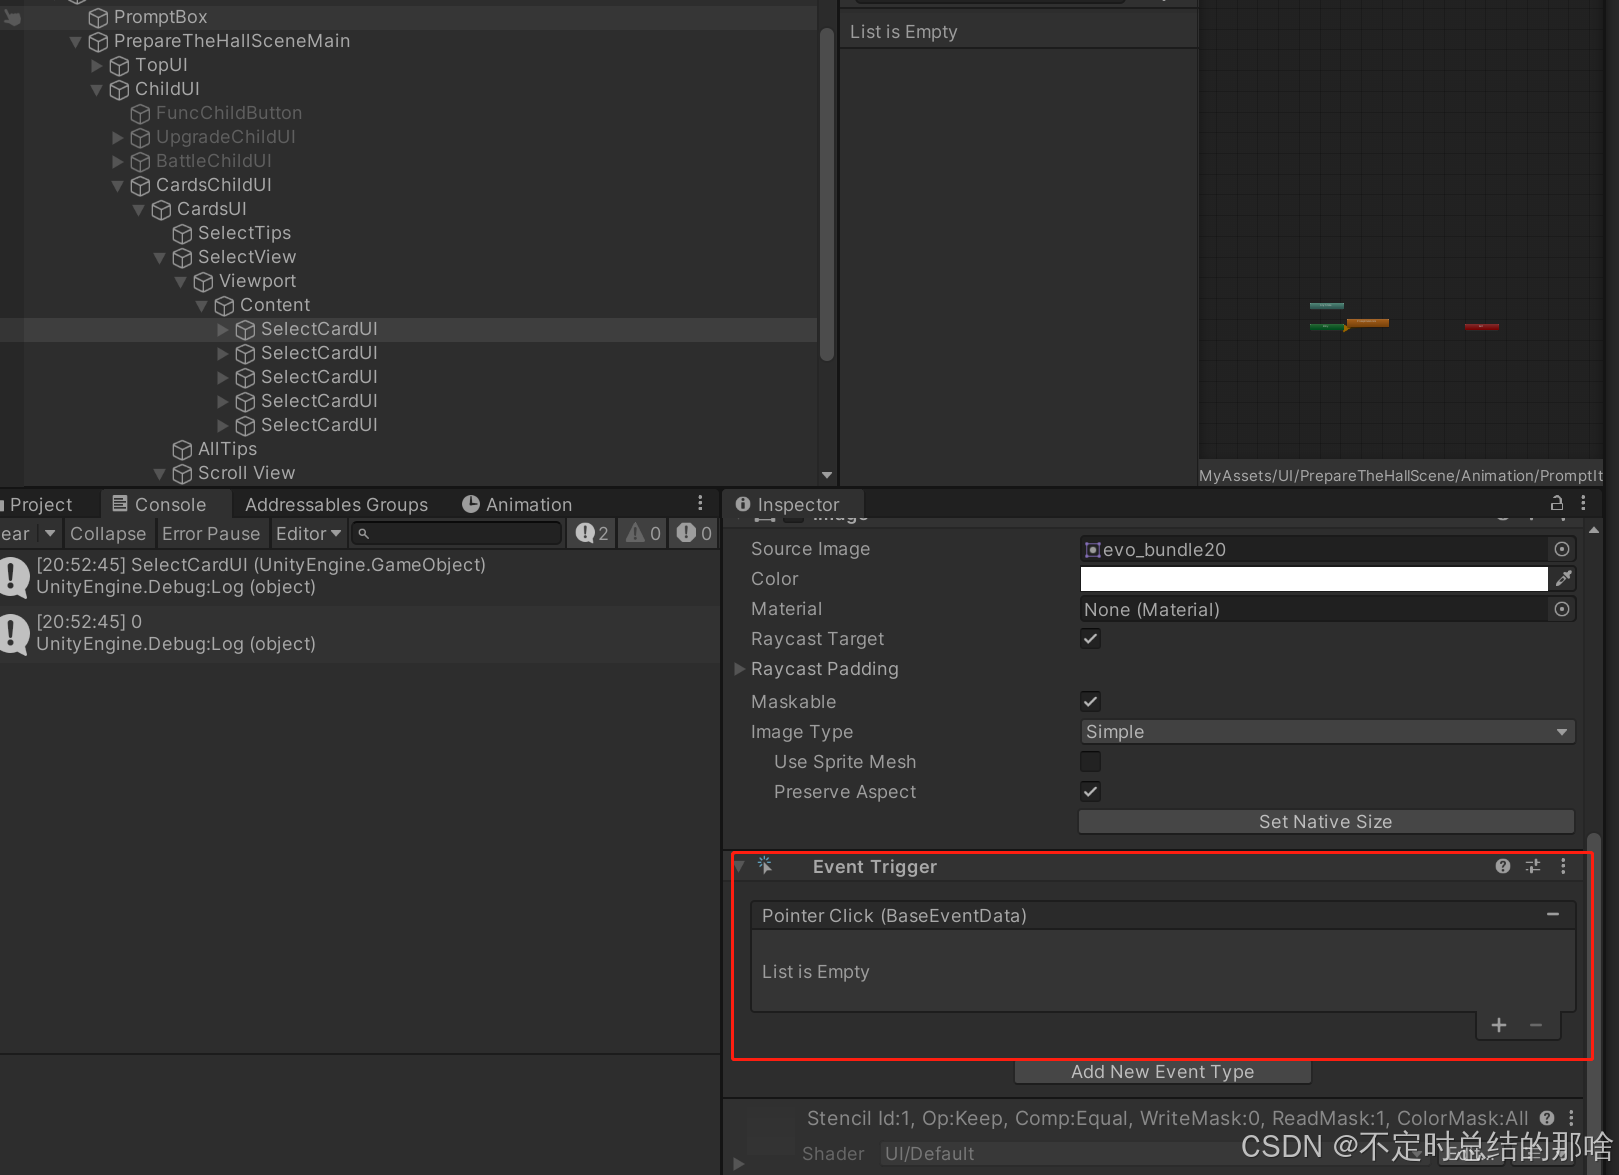Open the Image Type dropdown
This screenshot has height=1175, width=1619.
click(x=1326, y=731)
